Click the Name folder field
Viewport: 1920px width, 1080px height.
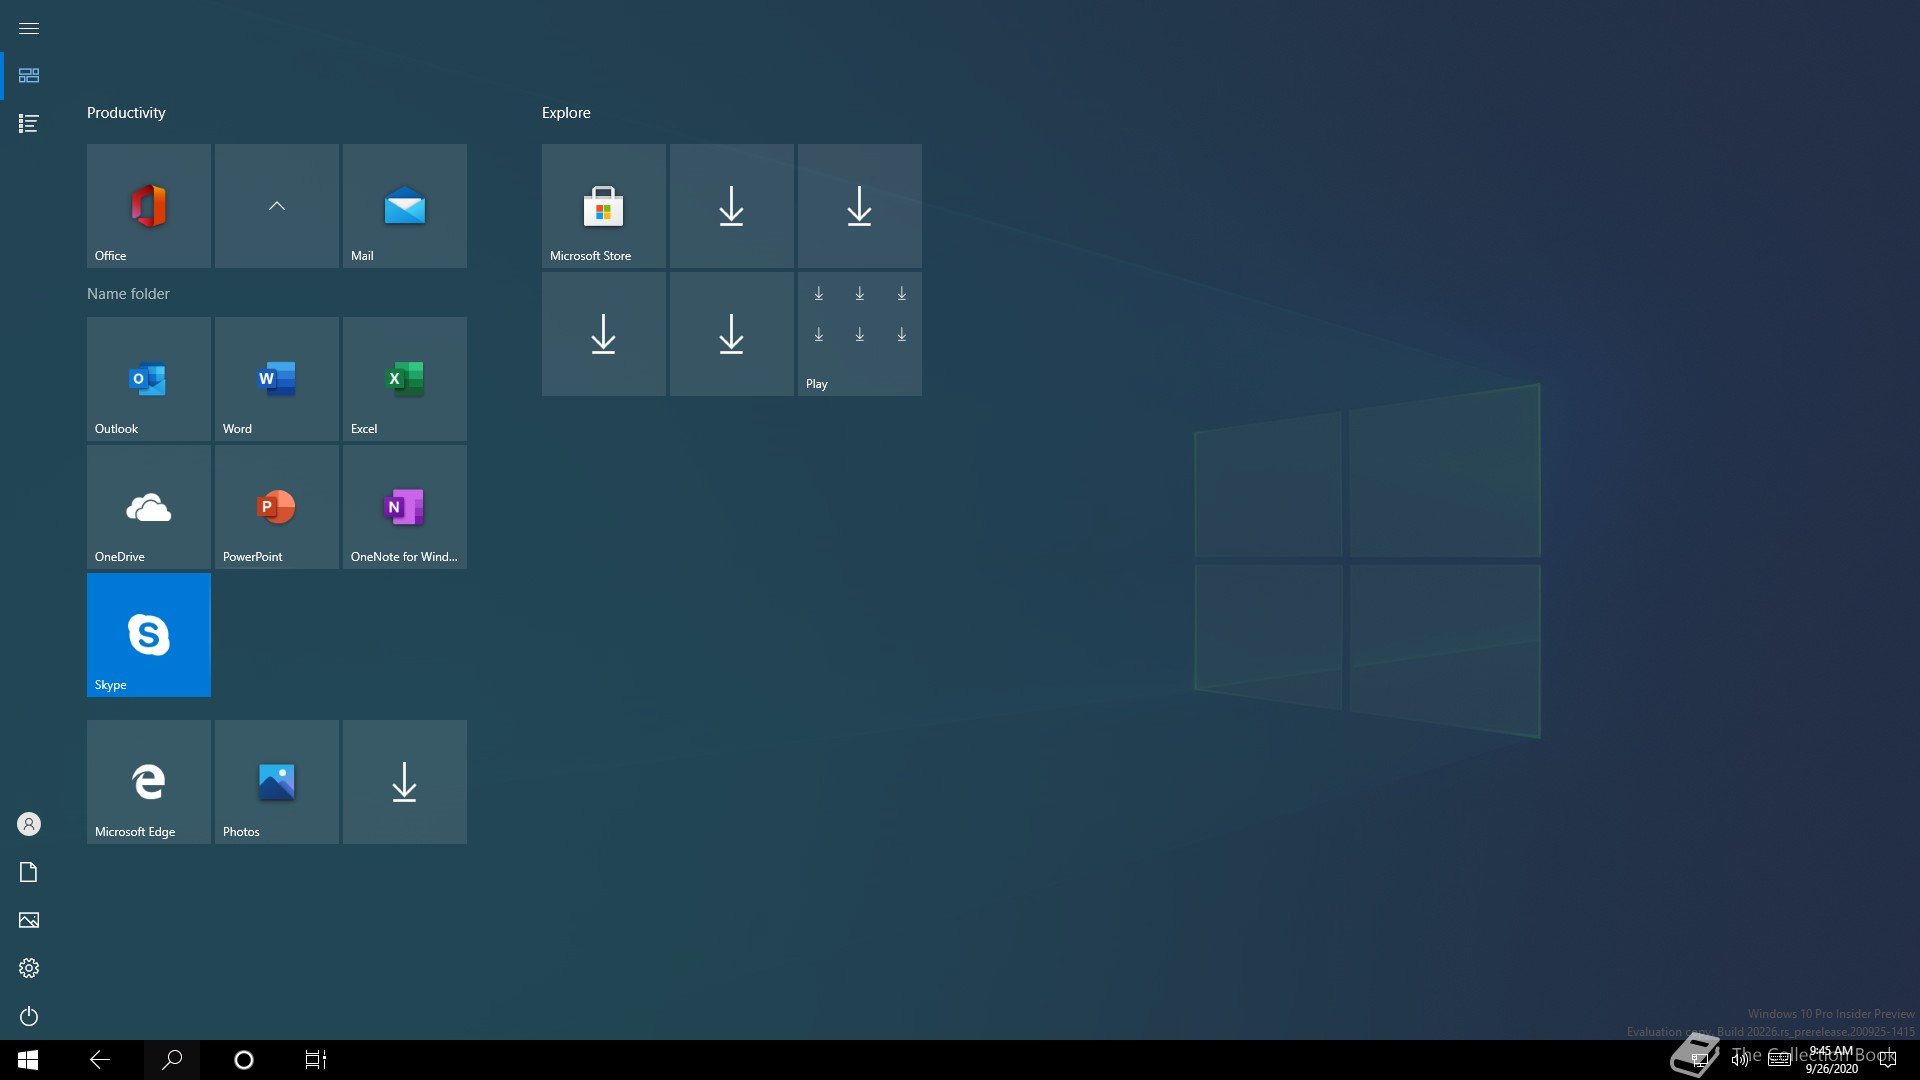tap(128, 293)
